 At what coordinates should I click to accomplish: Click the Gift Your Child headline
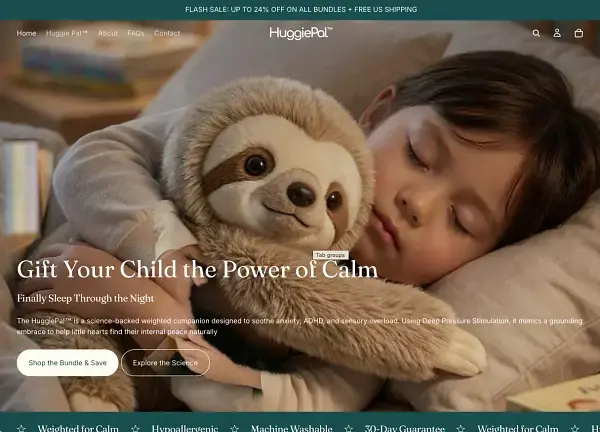point(197,269)
